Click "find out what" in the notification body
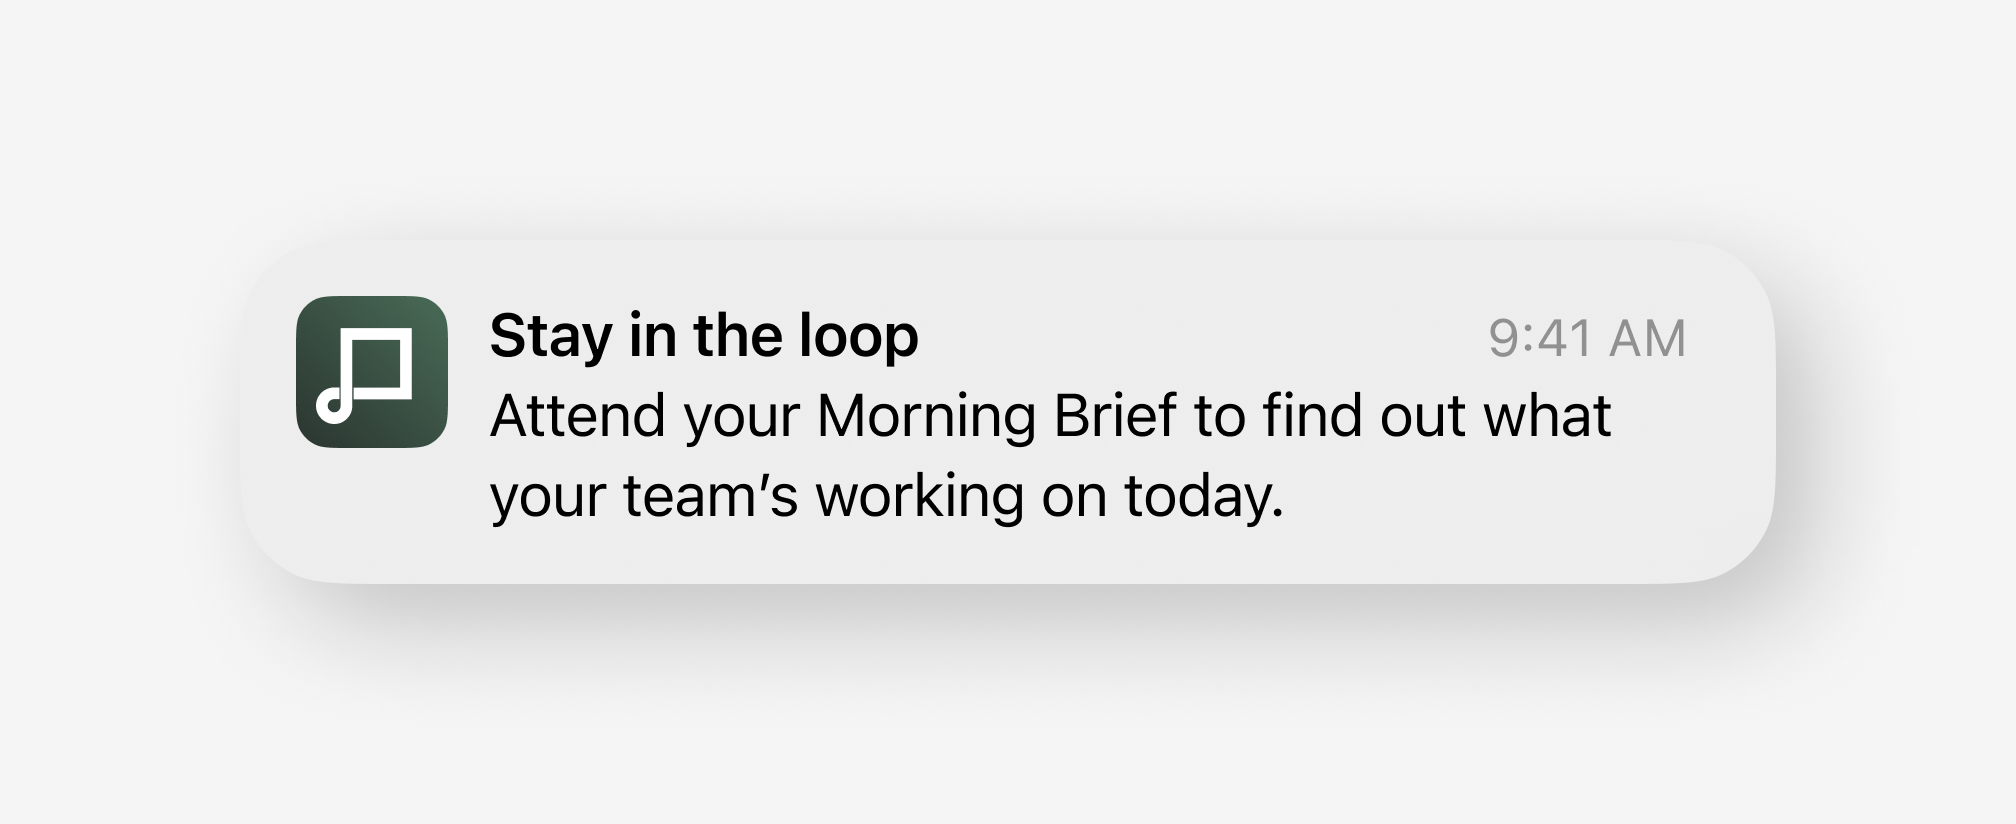2016x824 pixels. [x=1436, y=416]
